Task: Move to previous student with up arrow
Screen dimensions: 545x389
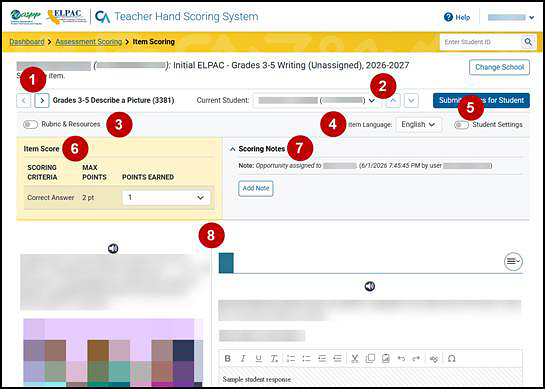Action: (393, 100)
